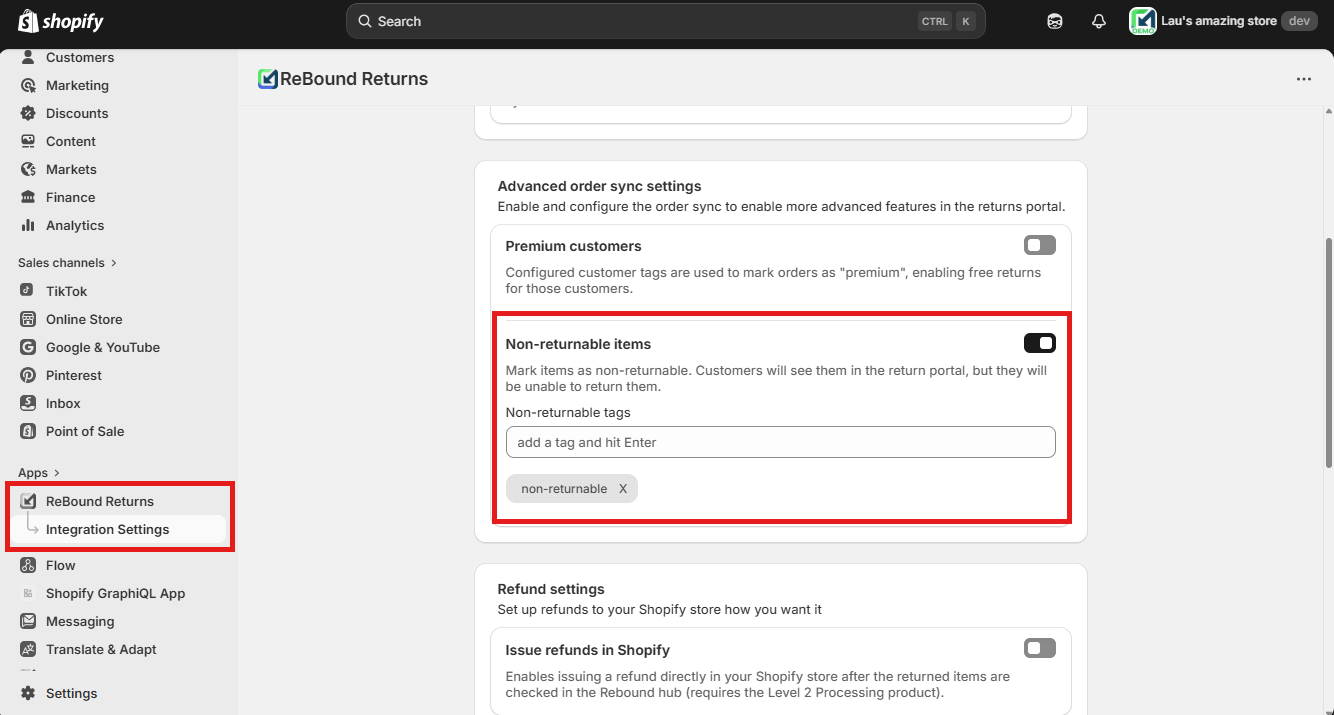
Task: Open the Sidekick assistant icon
Action: coord(1055,21)
